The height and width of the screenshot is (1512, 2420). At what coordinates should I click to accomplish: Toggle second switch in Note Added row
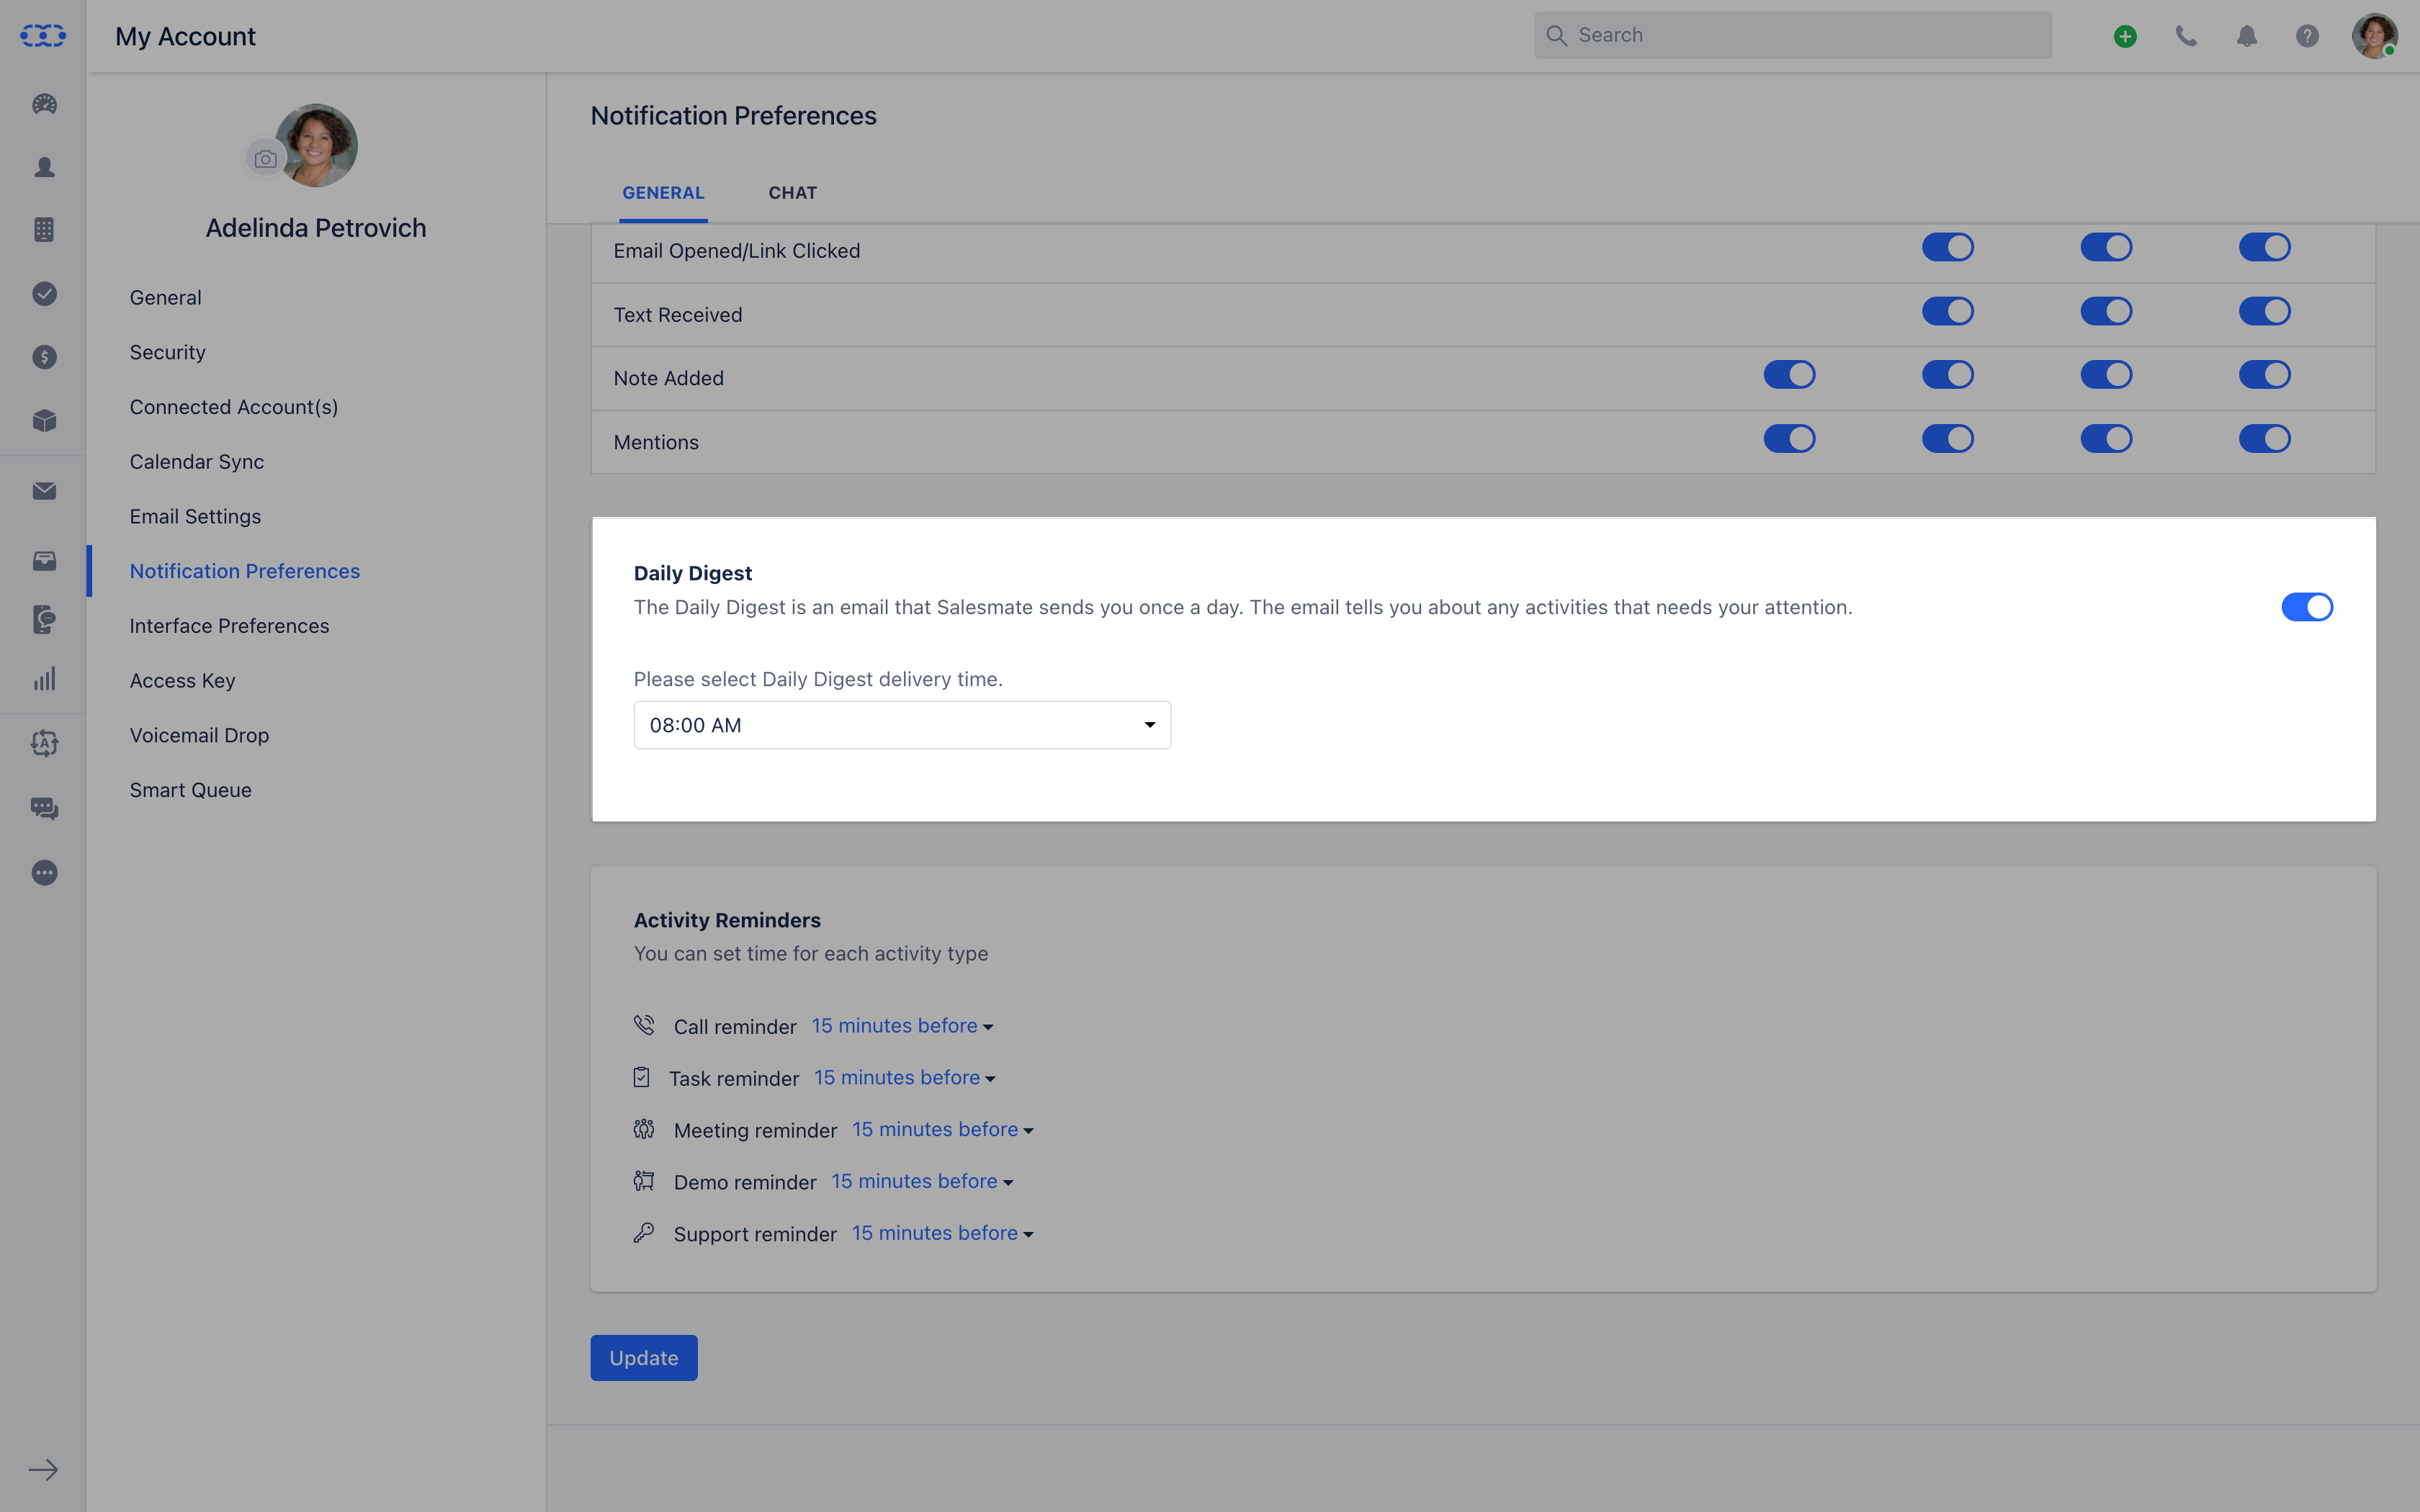coord(1948,375)
